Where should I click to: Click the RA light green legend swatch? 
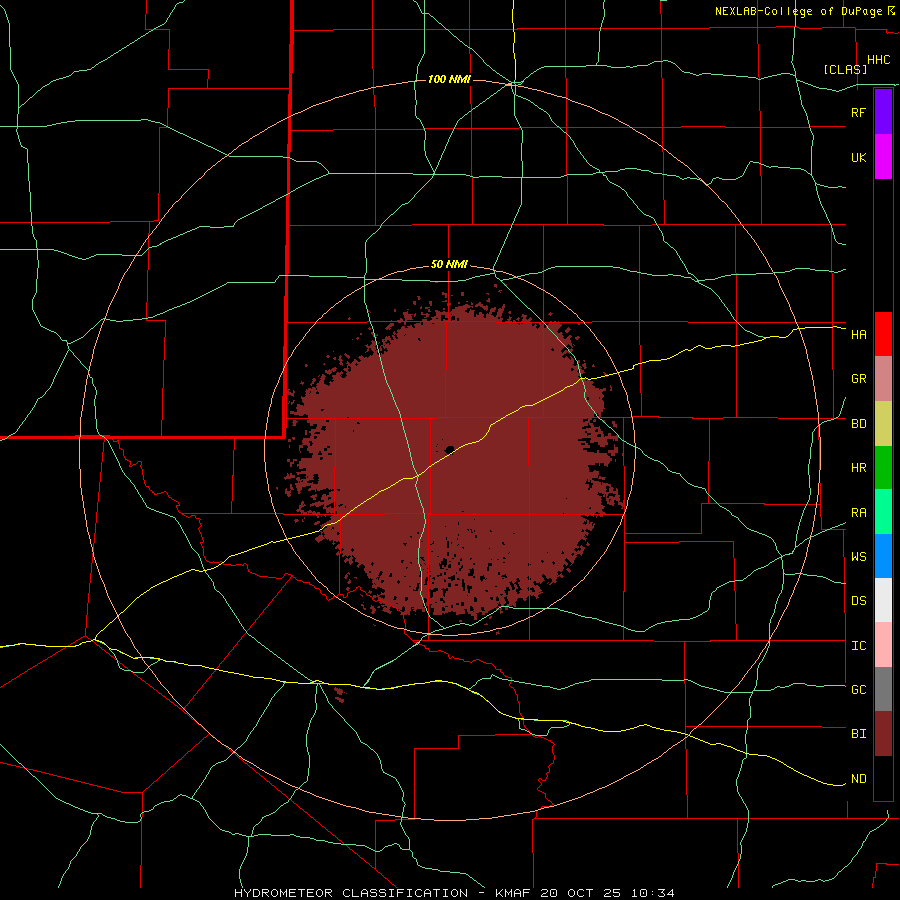[883, 512]
